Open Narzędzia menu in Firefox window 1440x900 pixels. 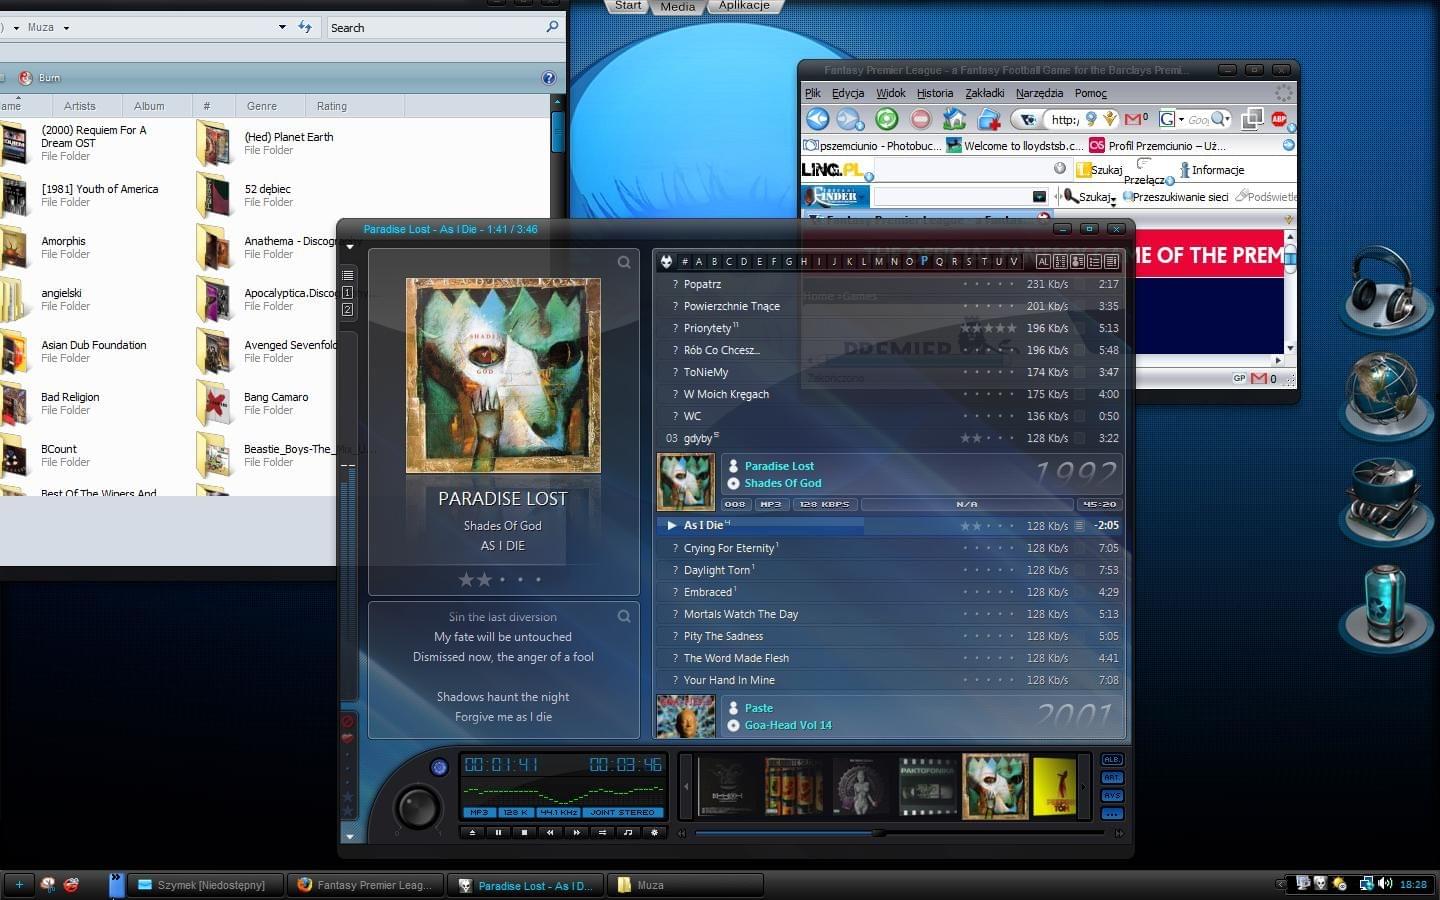(x=1039, y=93)
